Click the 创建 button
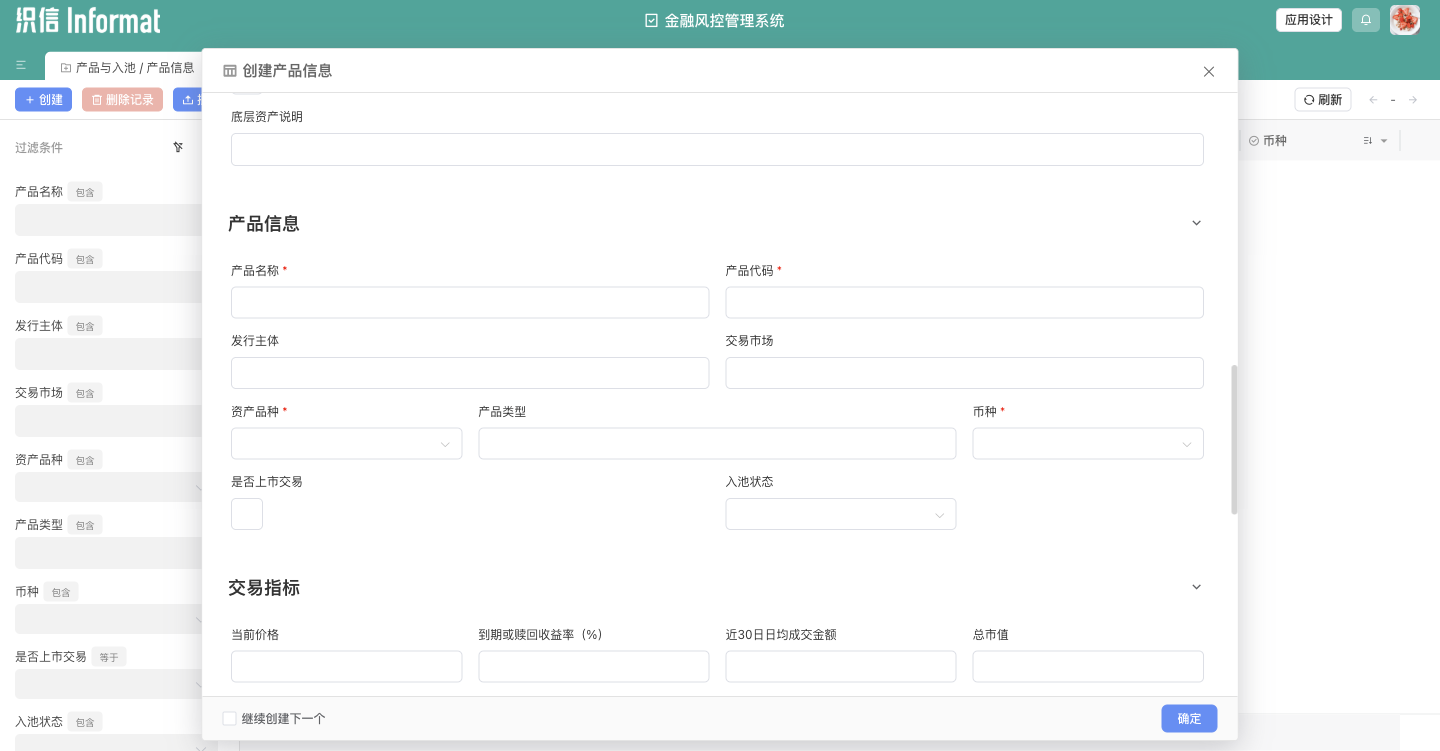The image size is (1440, 751). click(44, 100)
